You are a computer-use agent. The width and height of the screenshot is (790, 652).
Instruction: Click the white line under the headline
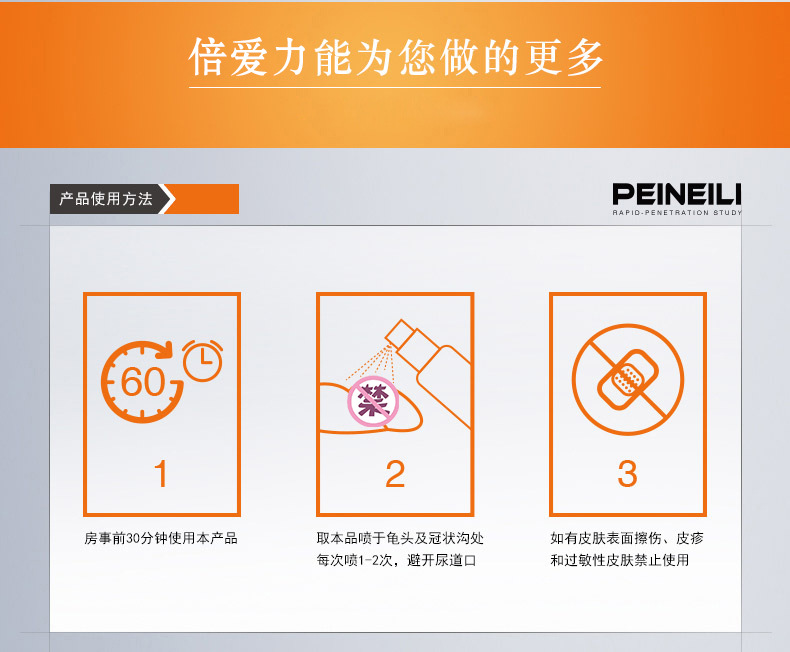tap(395, 87)
